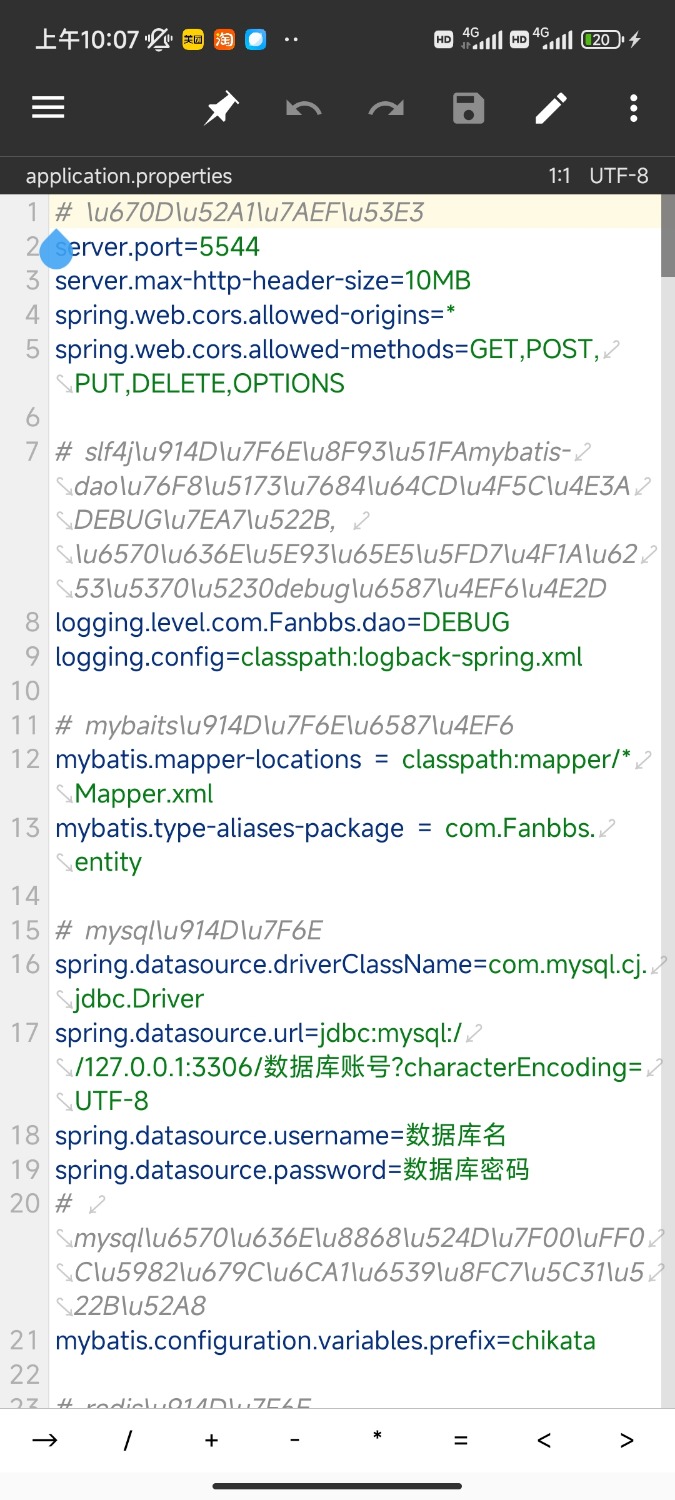Save the file with floppy disk icon
The height and width of the screenshot is (1500, 675).
[468, 108]
